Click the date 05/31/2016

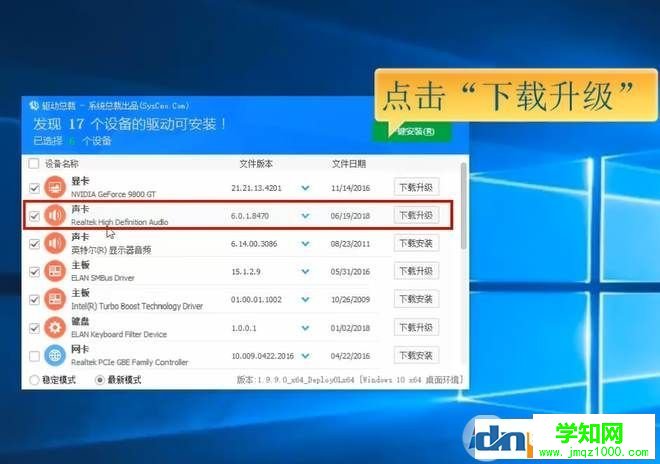click(x=350, y=272)
